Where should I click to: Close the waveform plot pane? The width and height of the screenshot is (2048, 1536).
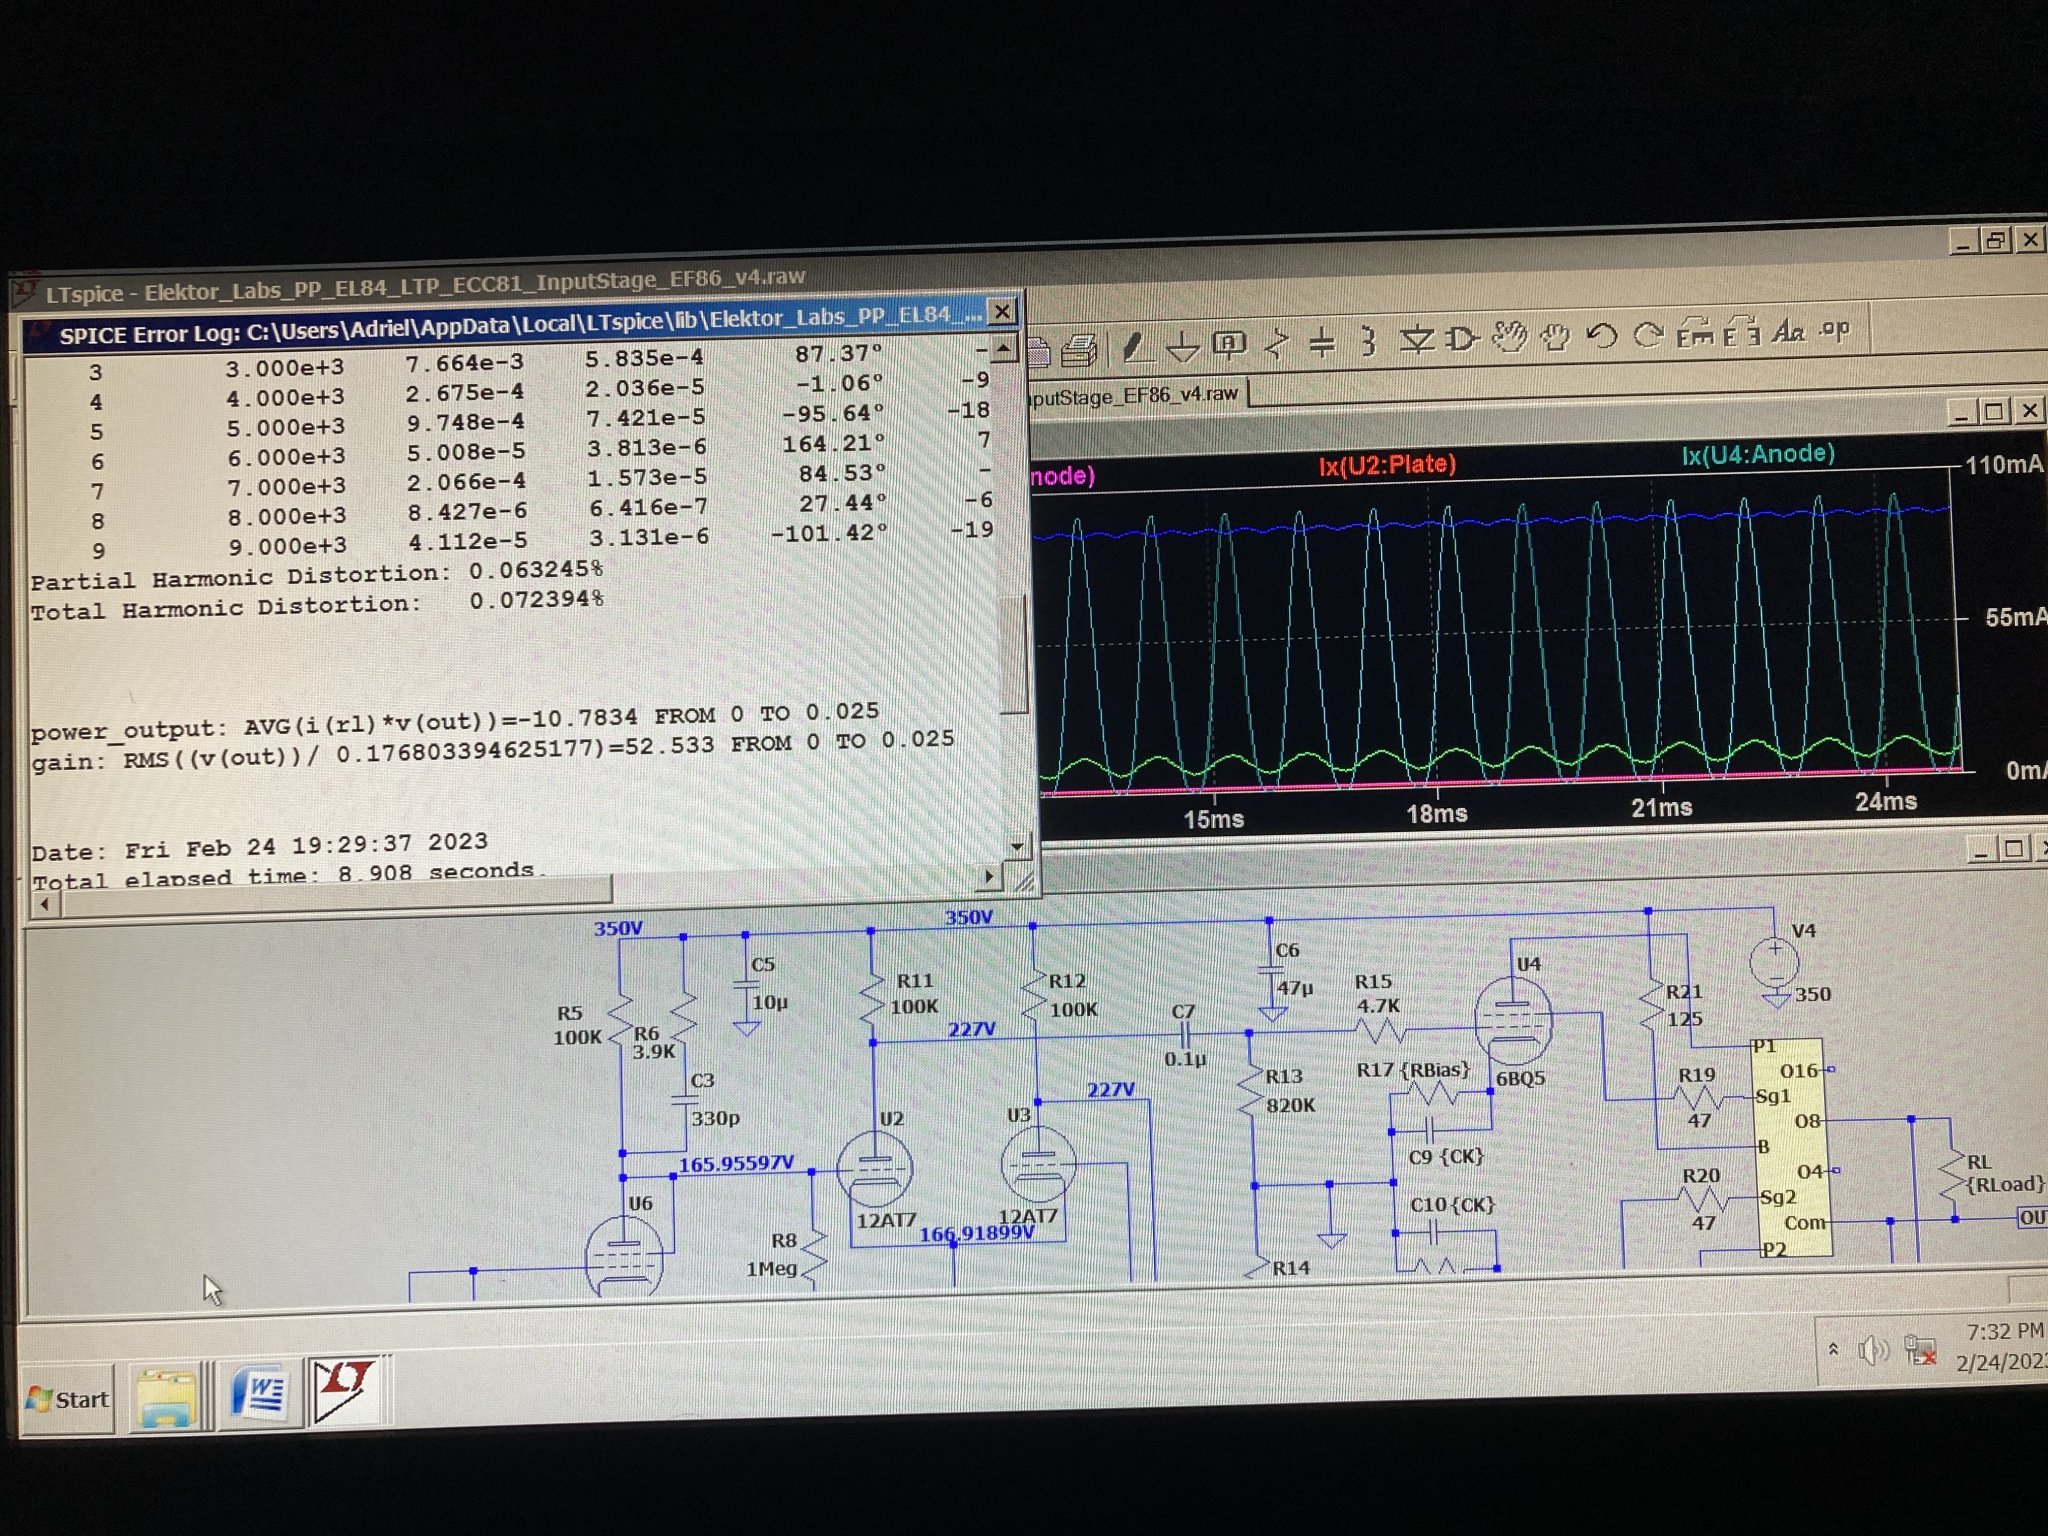[x=2030, y=410]
